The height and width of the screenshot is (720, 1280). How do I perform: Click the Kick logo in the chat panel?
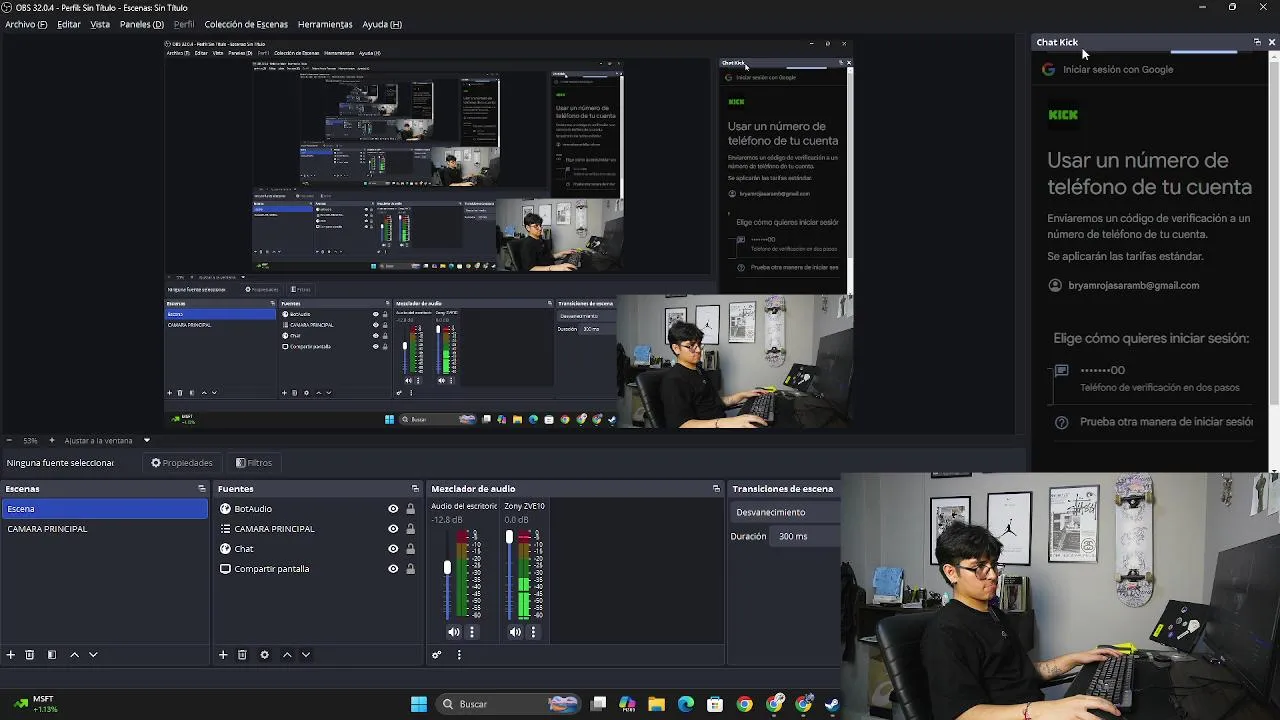point(1063,115)
